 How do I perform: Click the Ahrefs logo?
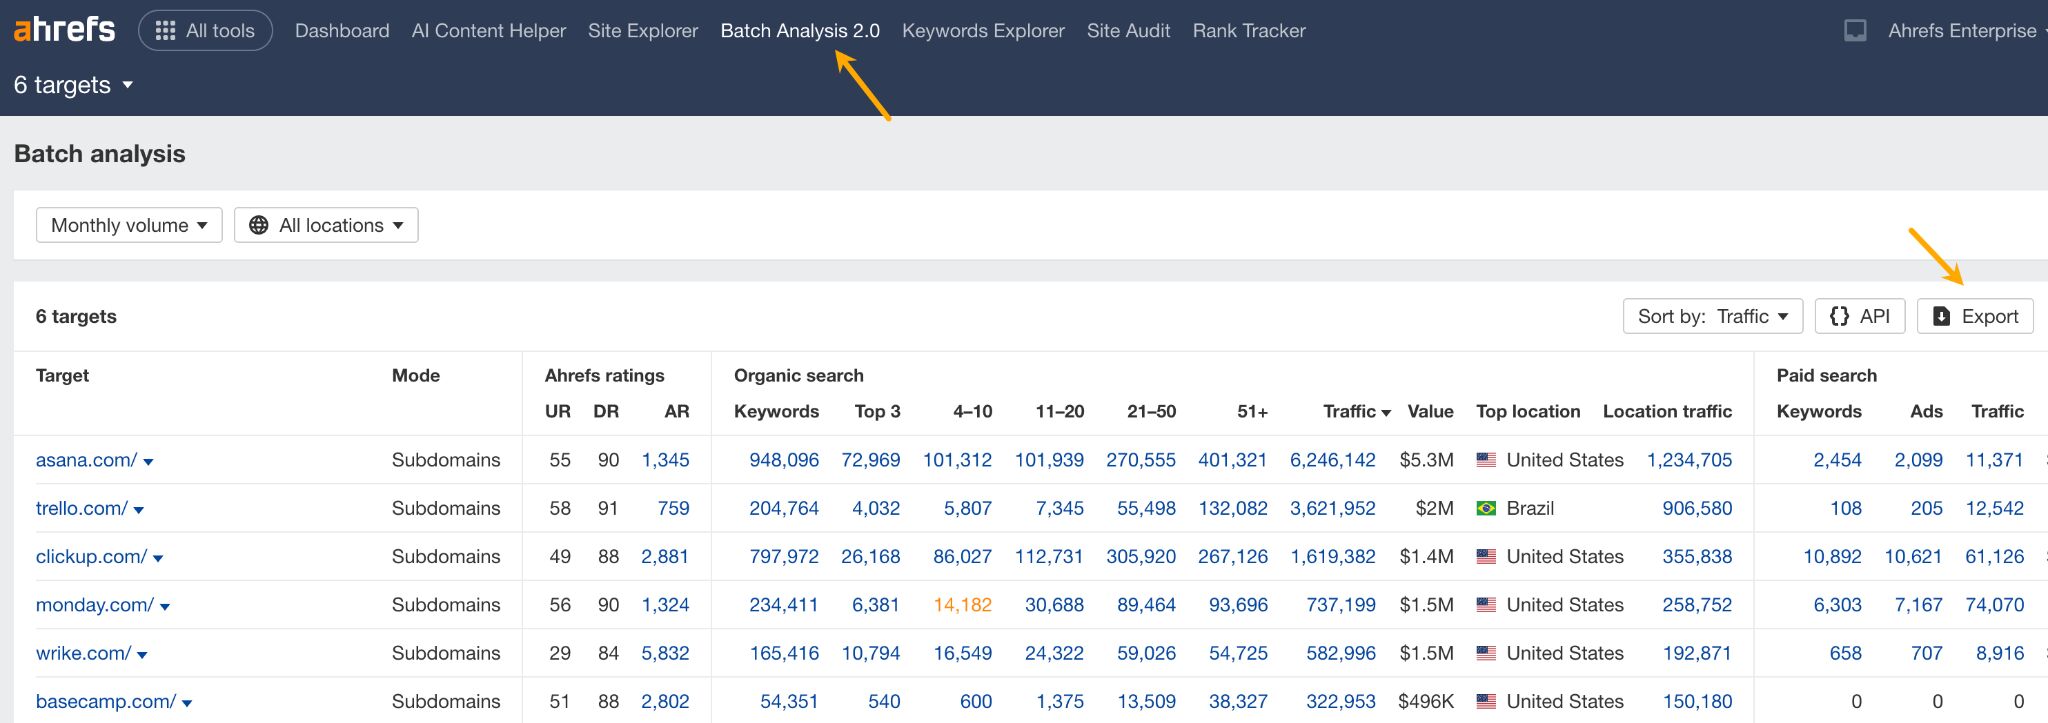pyautogui.click(x=64, y=30)
